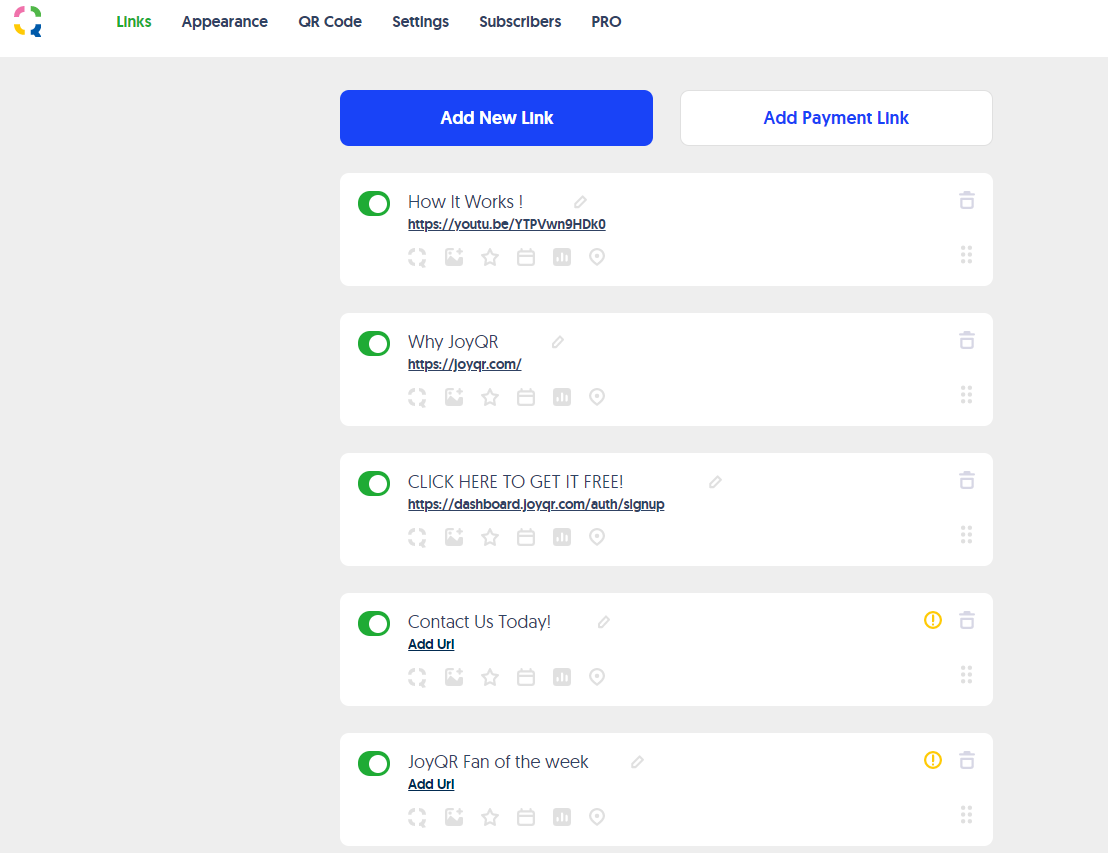Open the dashboard.joyqr.com/auth/signup URL

(x=536, y=504)
